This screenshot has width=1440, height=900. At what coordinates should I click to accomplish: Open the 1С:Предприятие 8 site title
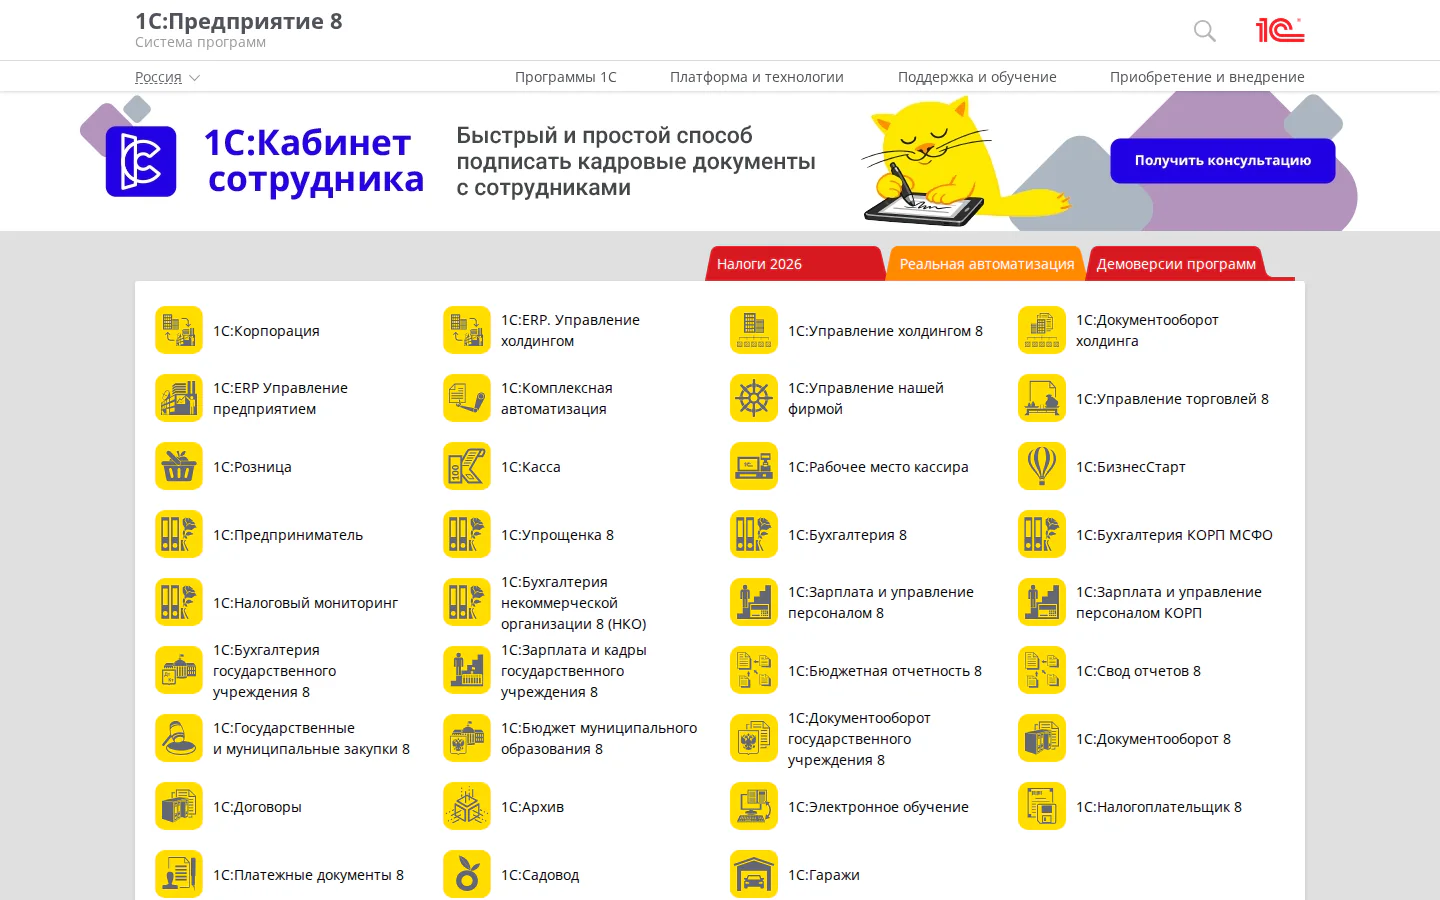[239, 22]
